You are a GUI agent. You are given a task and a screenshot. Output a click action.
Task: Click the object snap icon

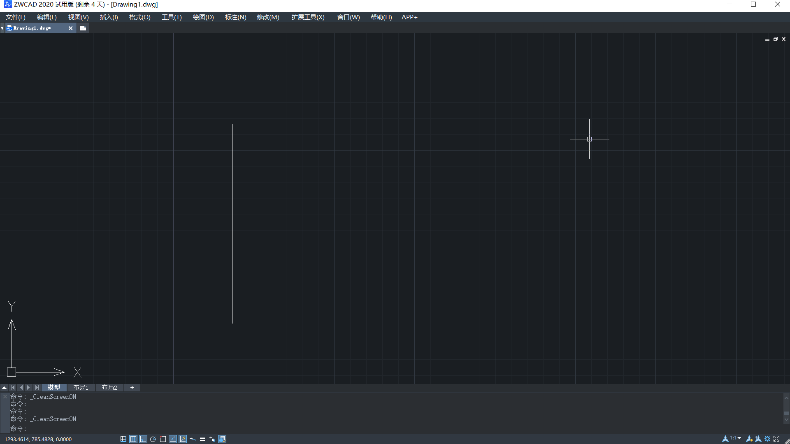[x=173, y=438]
